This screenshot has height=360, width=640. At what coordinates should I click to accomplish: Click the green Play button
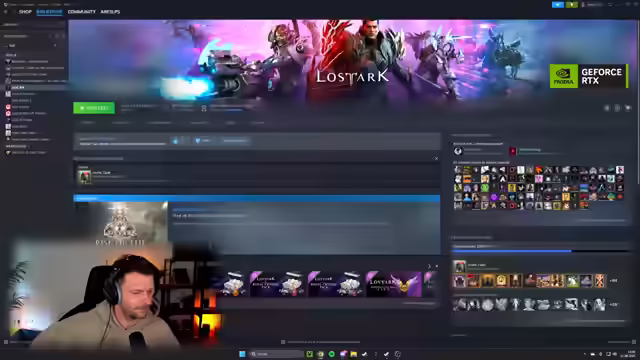click(x=94, y=108)
